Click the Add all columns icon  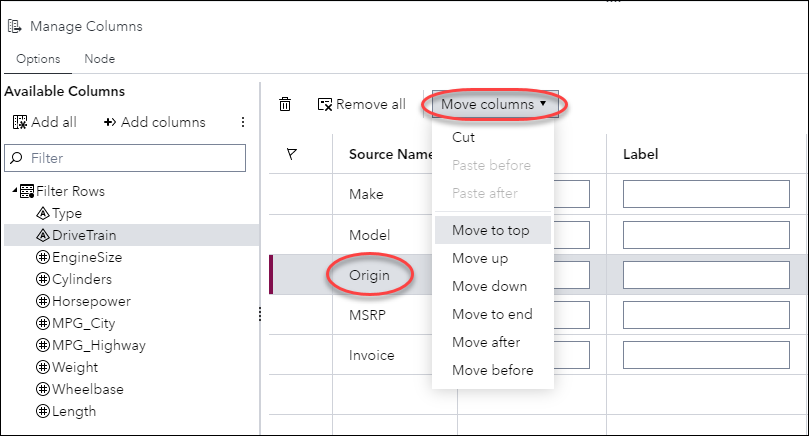pos(20,122)
